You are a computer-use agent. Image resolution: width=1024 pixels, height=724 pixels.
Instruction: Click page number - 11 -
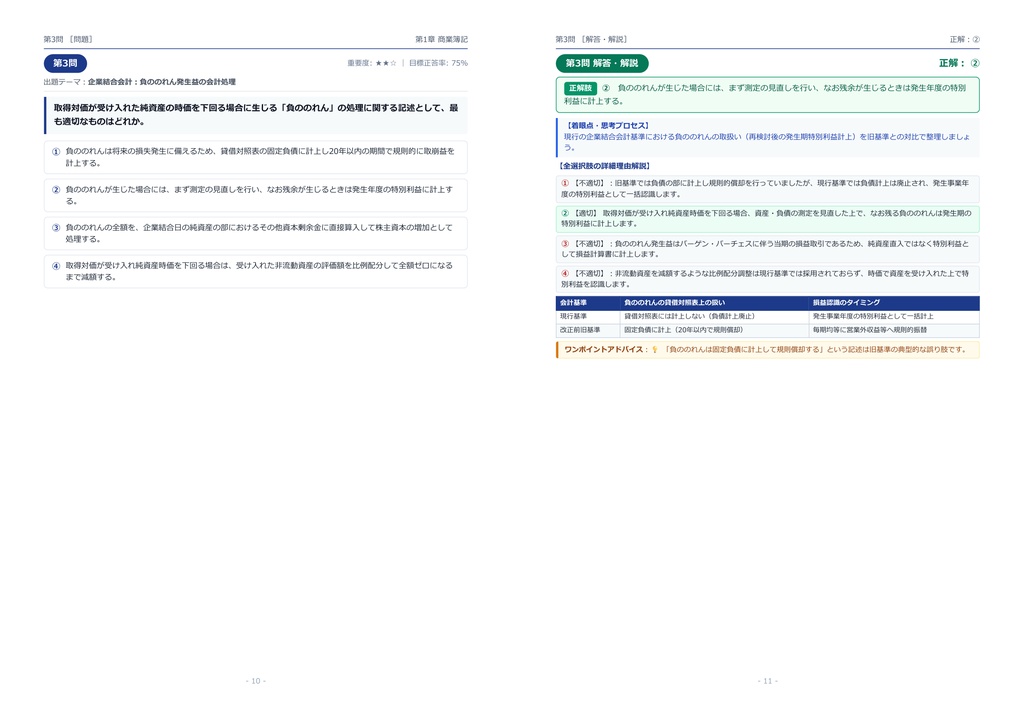767,681
